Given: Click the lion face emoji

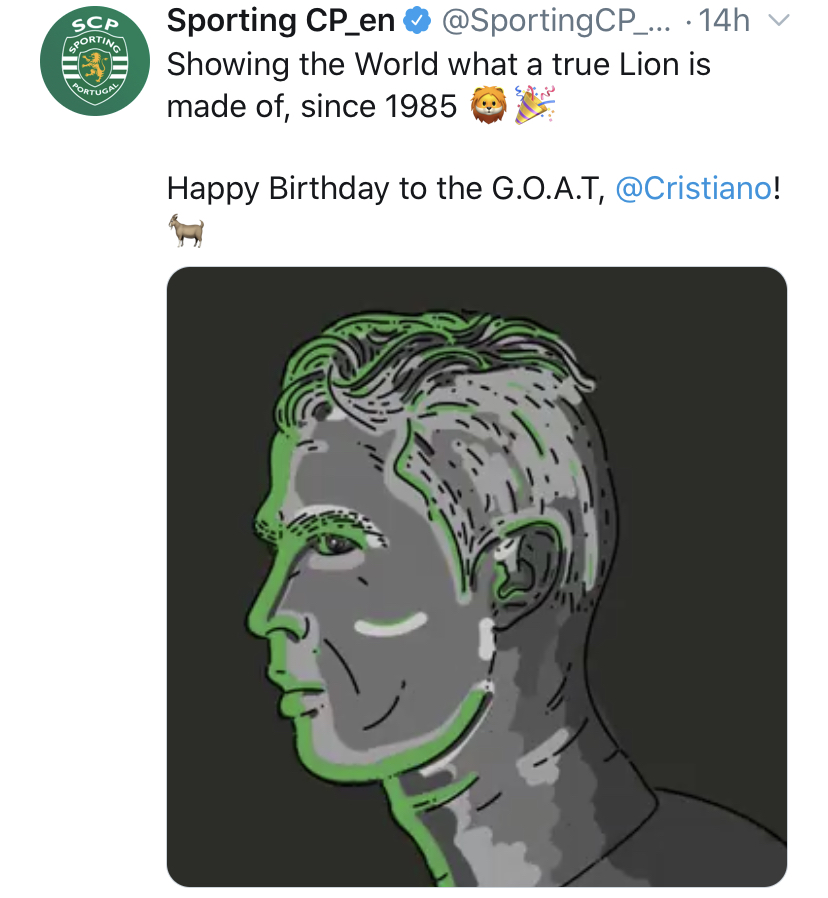Looking at the screenshot, I should pos(488,104).
